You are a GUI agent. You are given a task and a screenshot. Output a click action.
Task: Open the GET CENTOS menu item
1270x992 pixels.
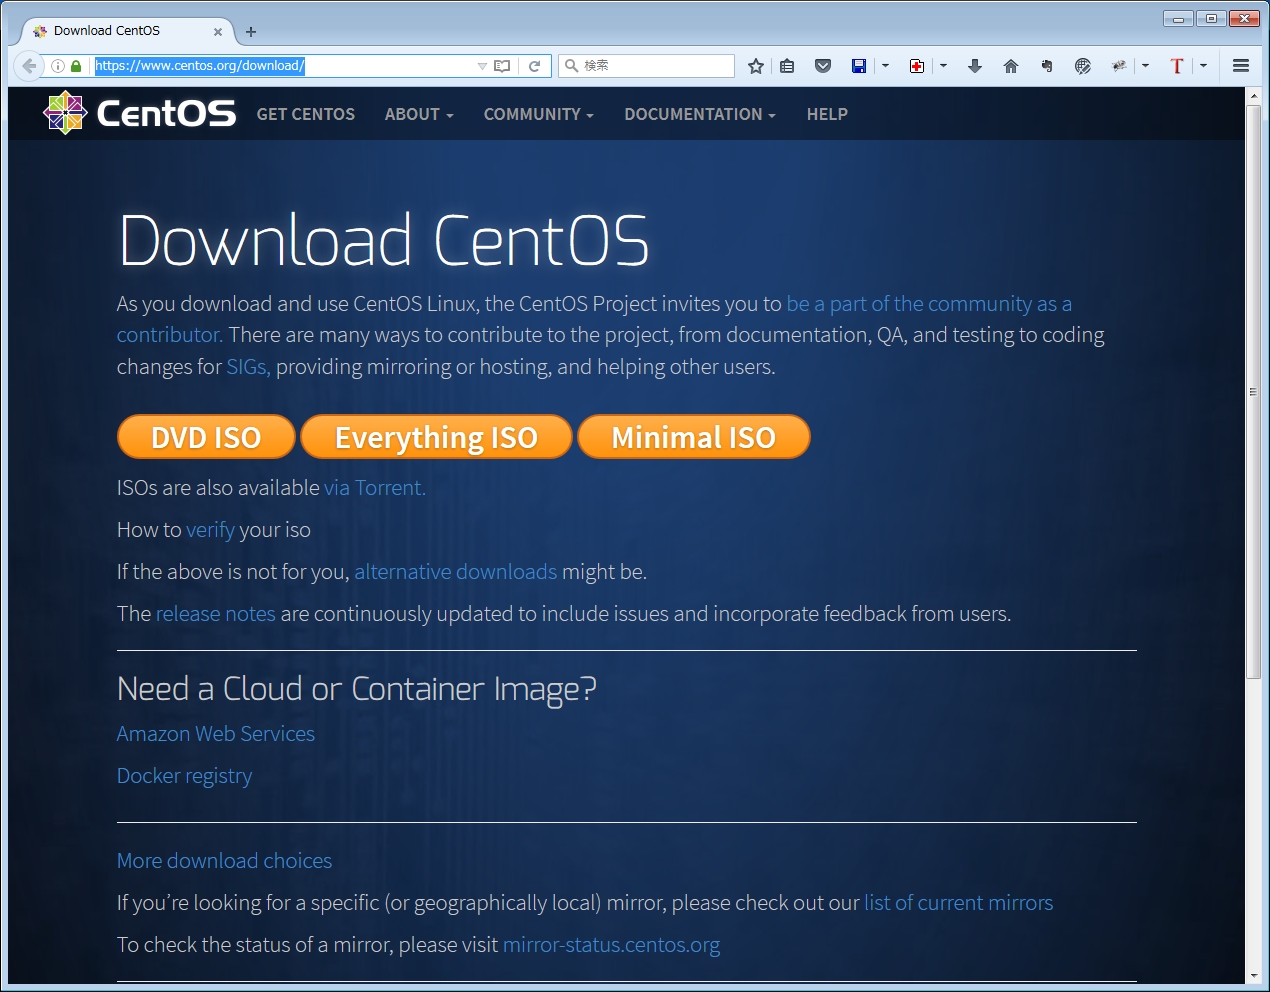click(x=306, y=114)
